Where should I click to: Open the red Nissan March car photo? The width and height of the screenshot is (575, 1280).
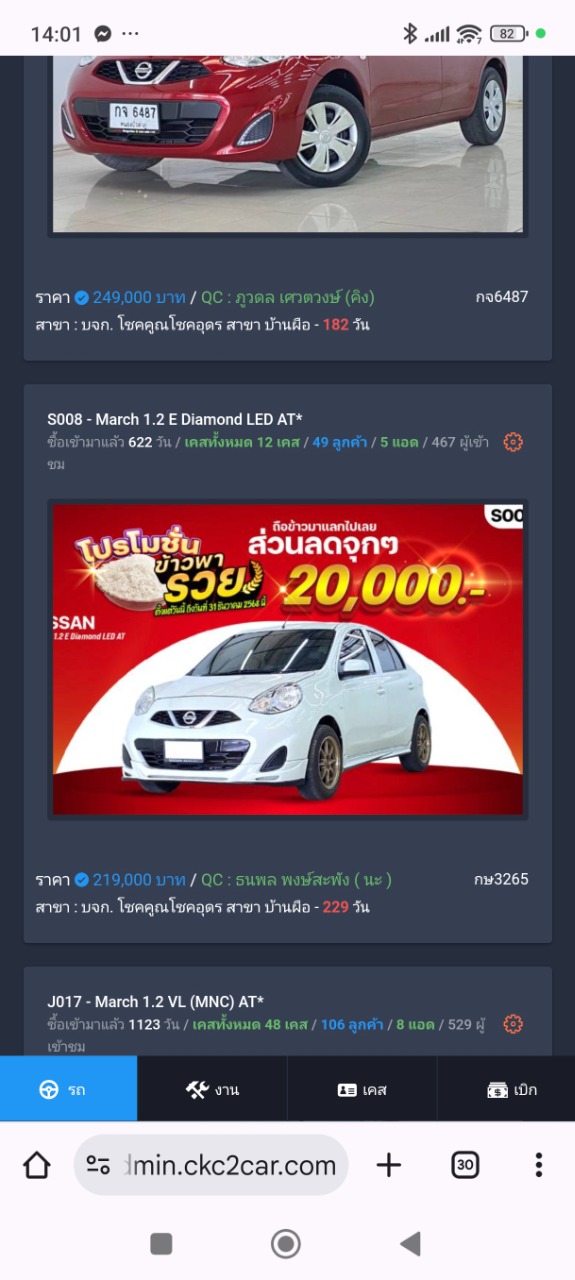288,144
